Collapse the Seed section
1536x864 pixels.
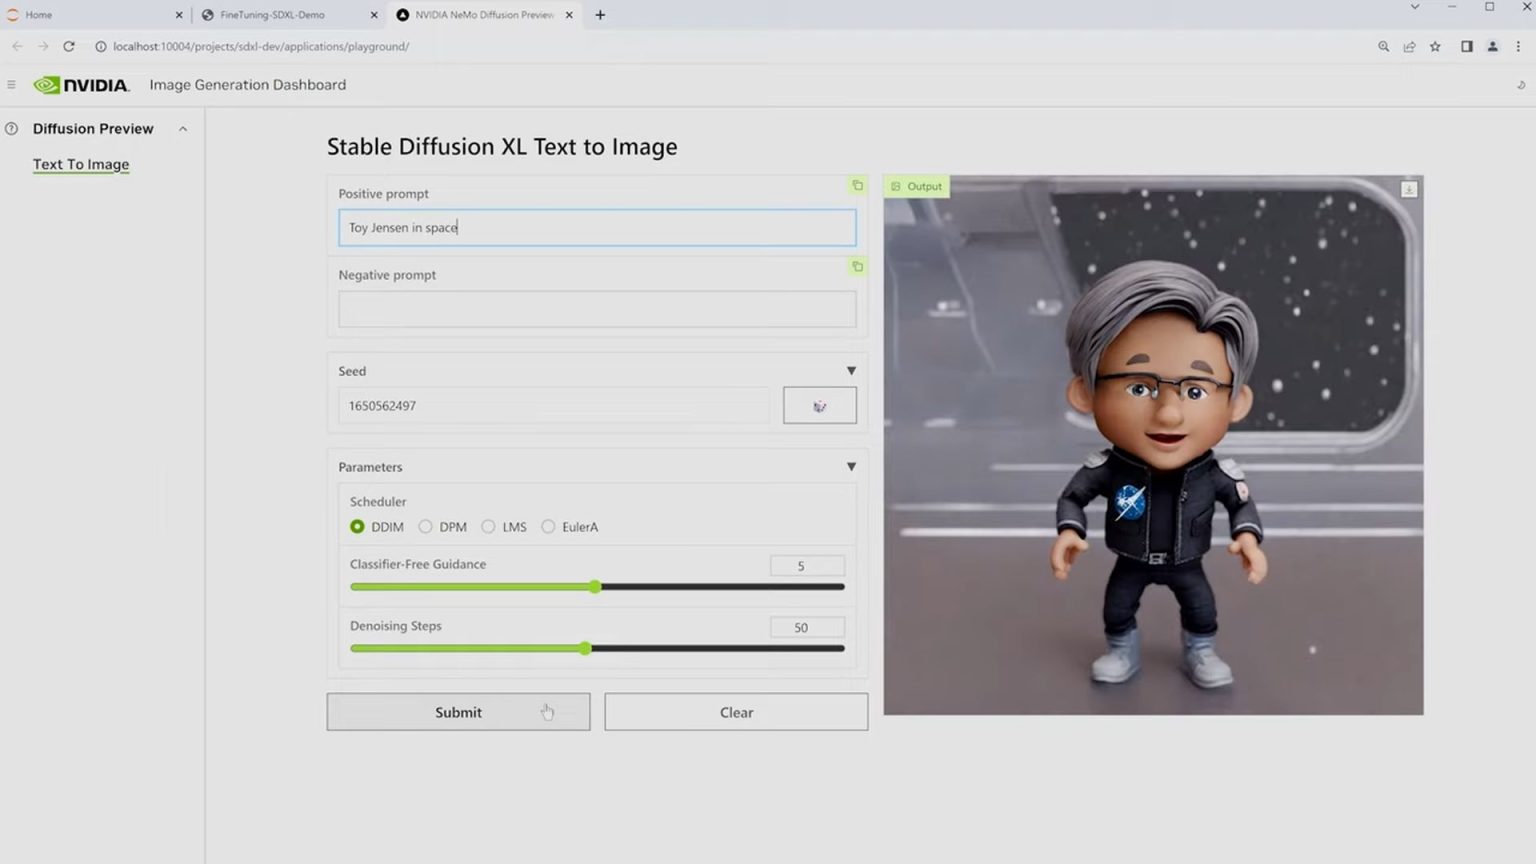pyautogui.click(x=851, y=370)
